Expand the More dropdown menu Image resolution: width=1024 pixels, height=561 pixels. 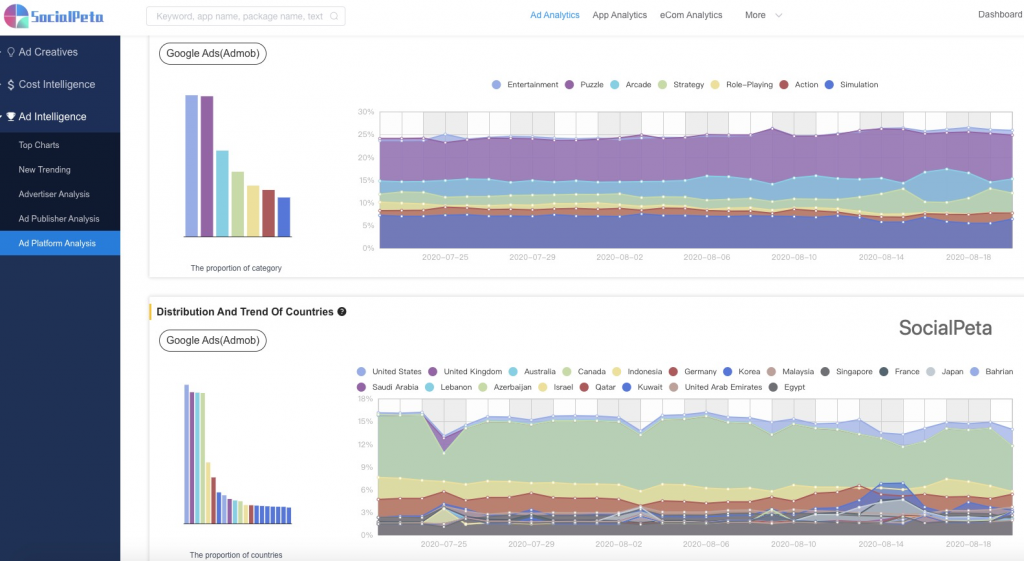click(763, 15)
